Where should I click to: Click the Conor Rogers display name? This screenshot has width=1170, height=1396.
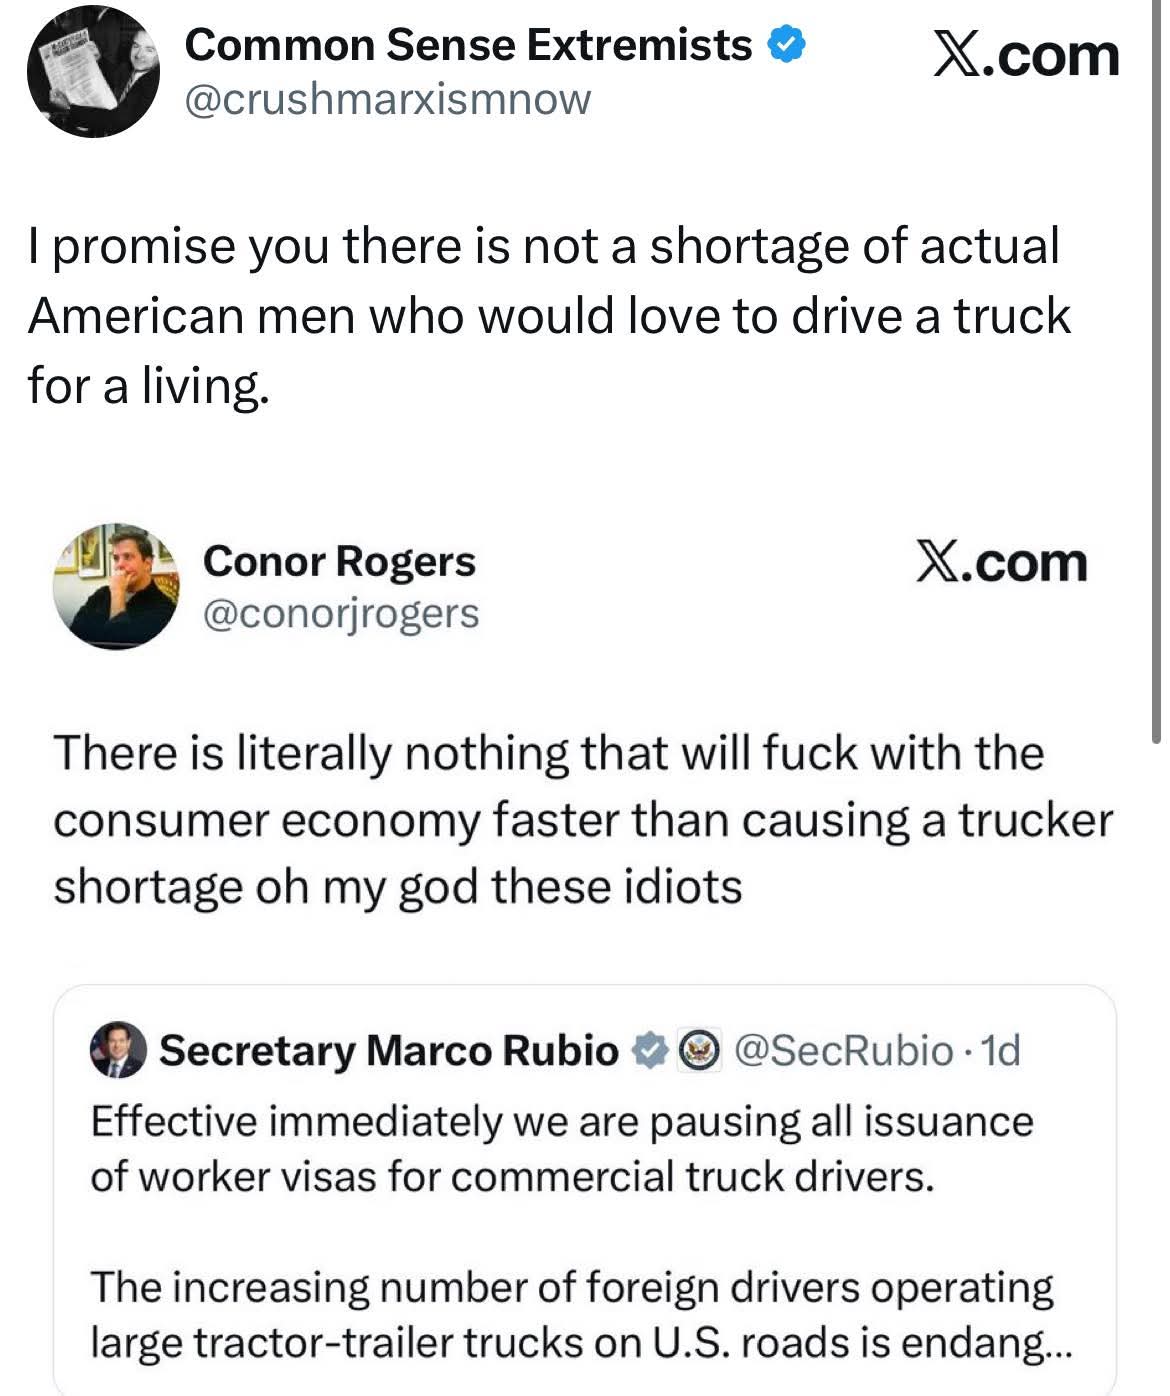[x=340, y=561]
